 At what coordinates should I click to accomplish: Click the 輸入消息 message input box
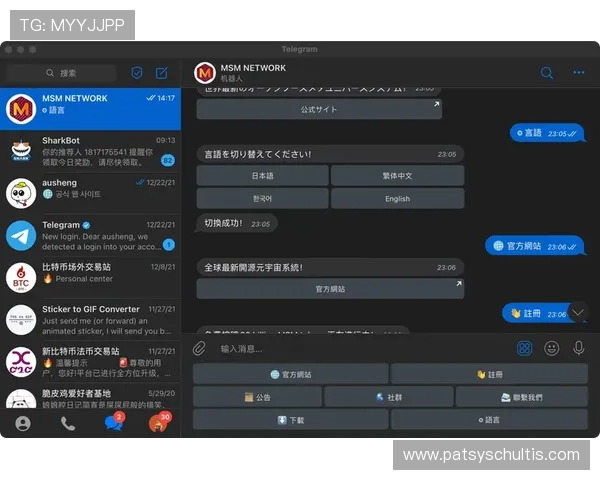point(364,349)
